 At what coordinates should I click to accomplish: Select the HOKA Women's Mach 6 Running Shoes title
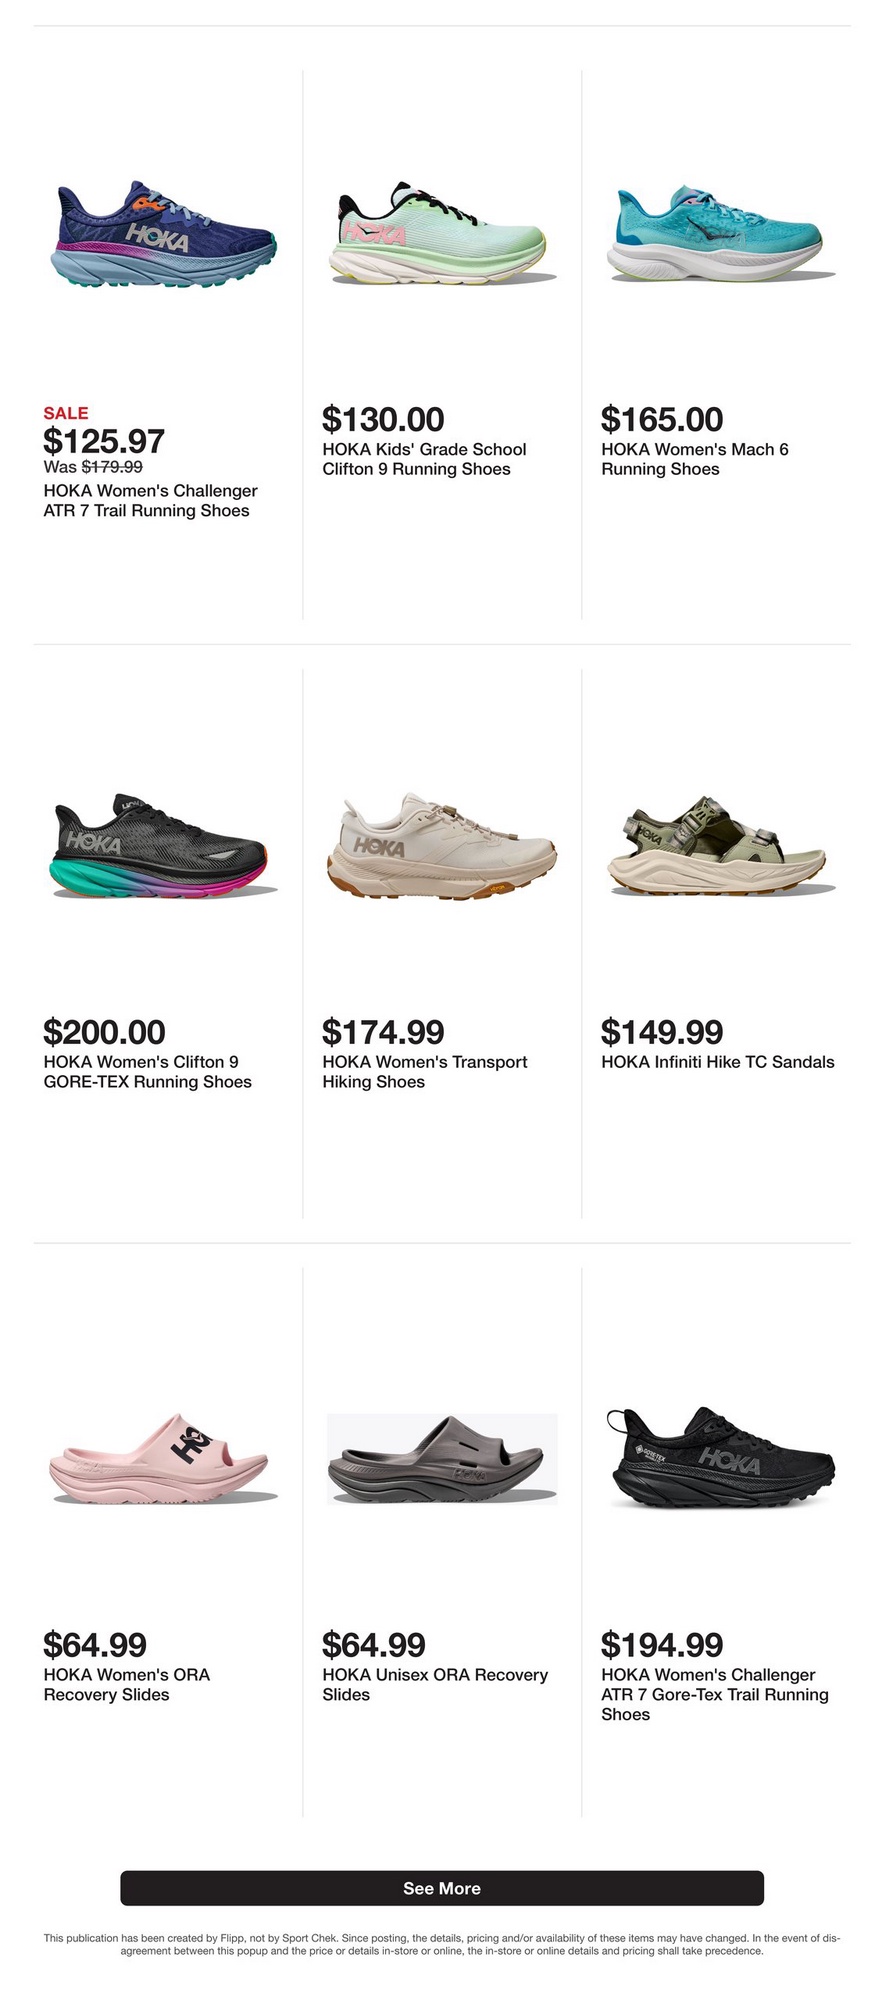pos(695,459)
